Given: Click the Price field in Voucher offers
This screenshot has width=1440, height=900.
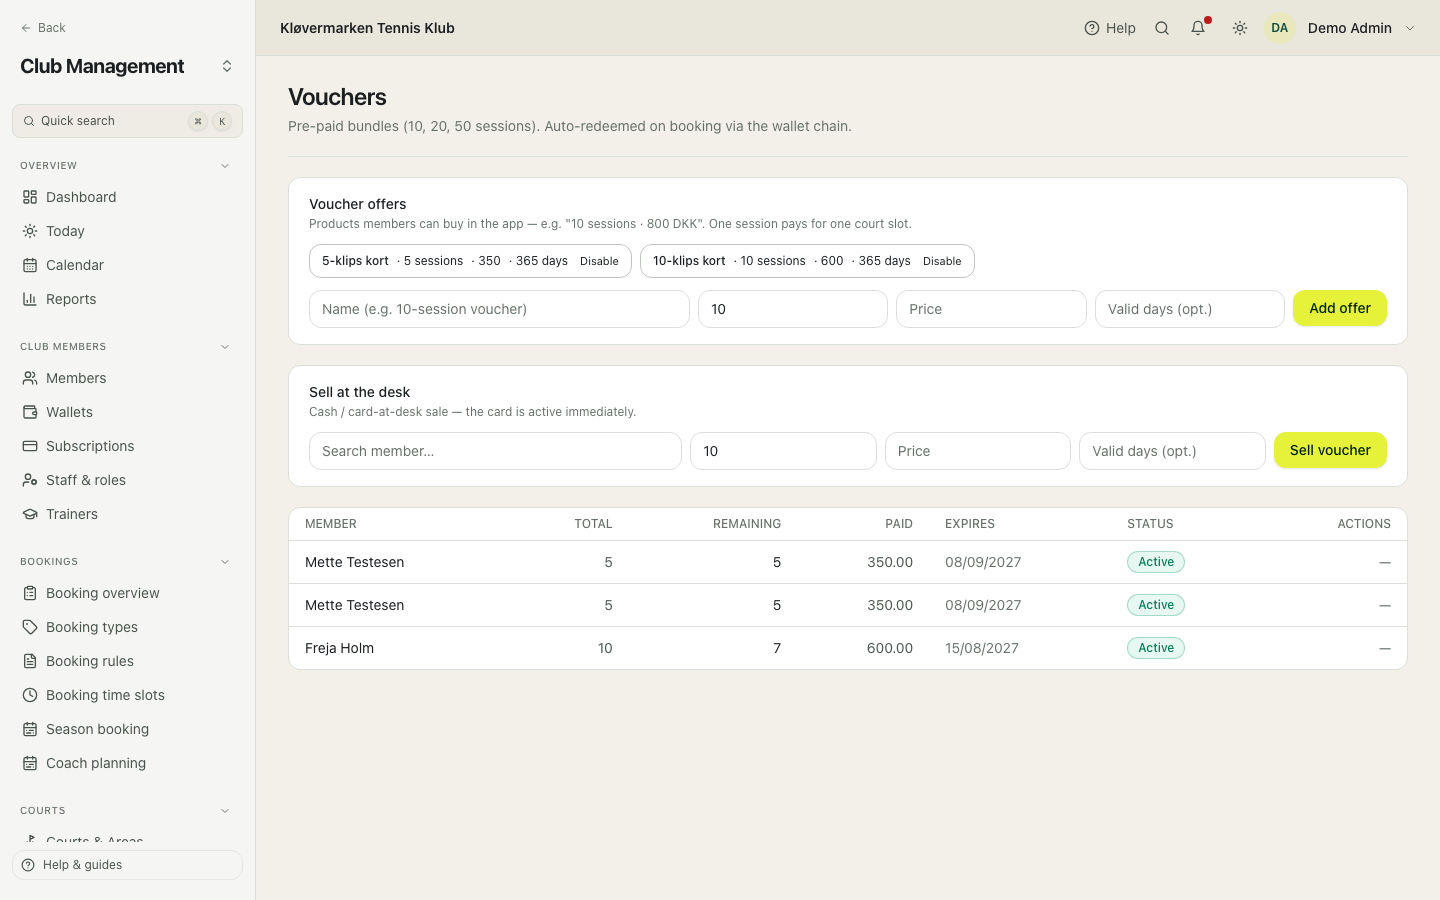Looking at the screenshot, I should [991, 309].
